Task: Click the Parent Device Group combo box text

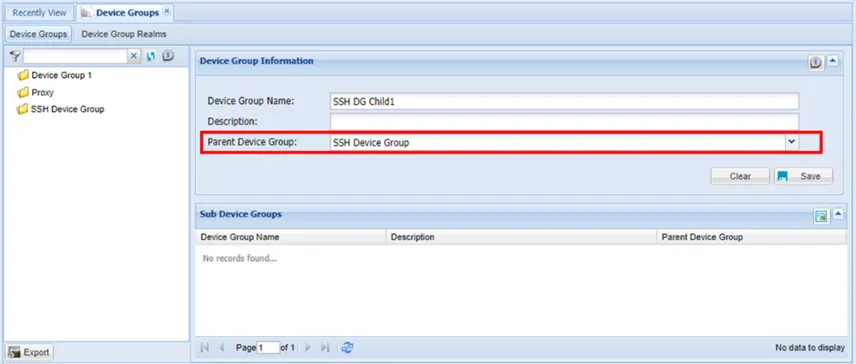Action: (x=557, y=142)
